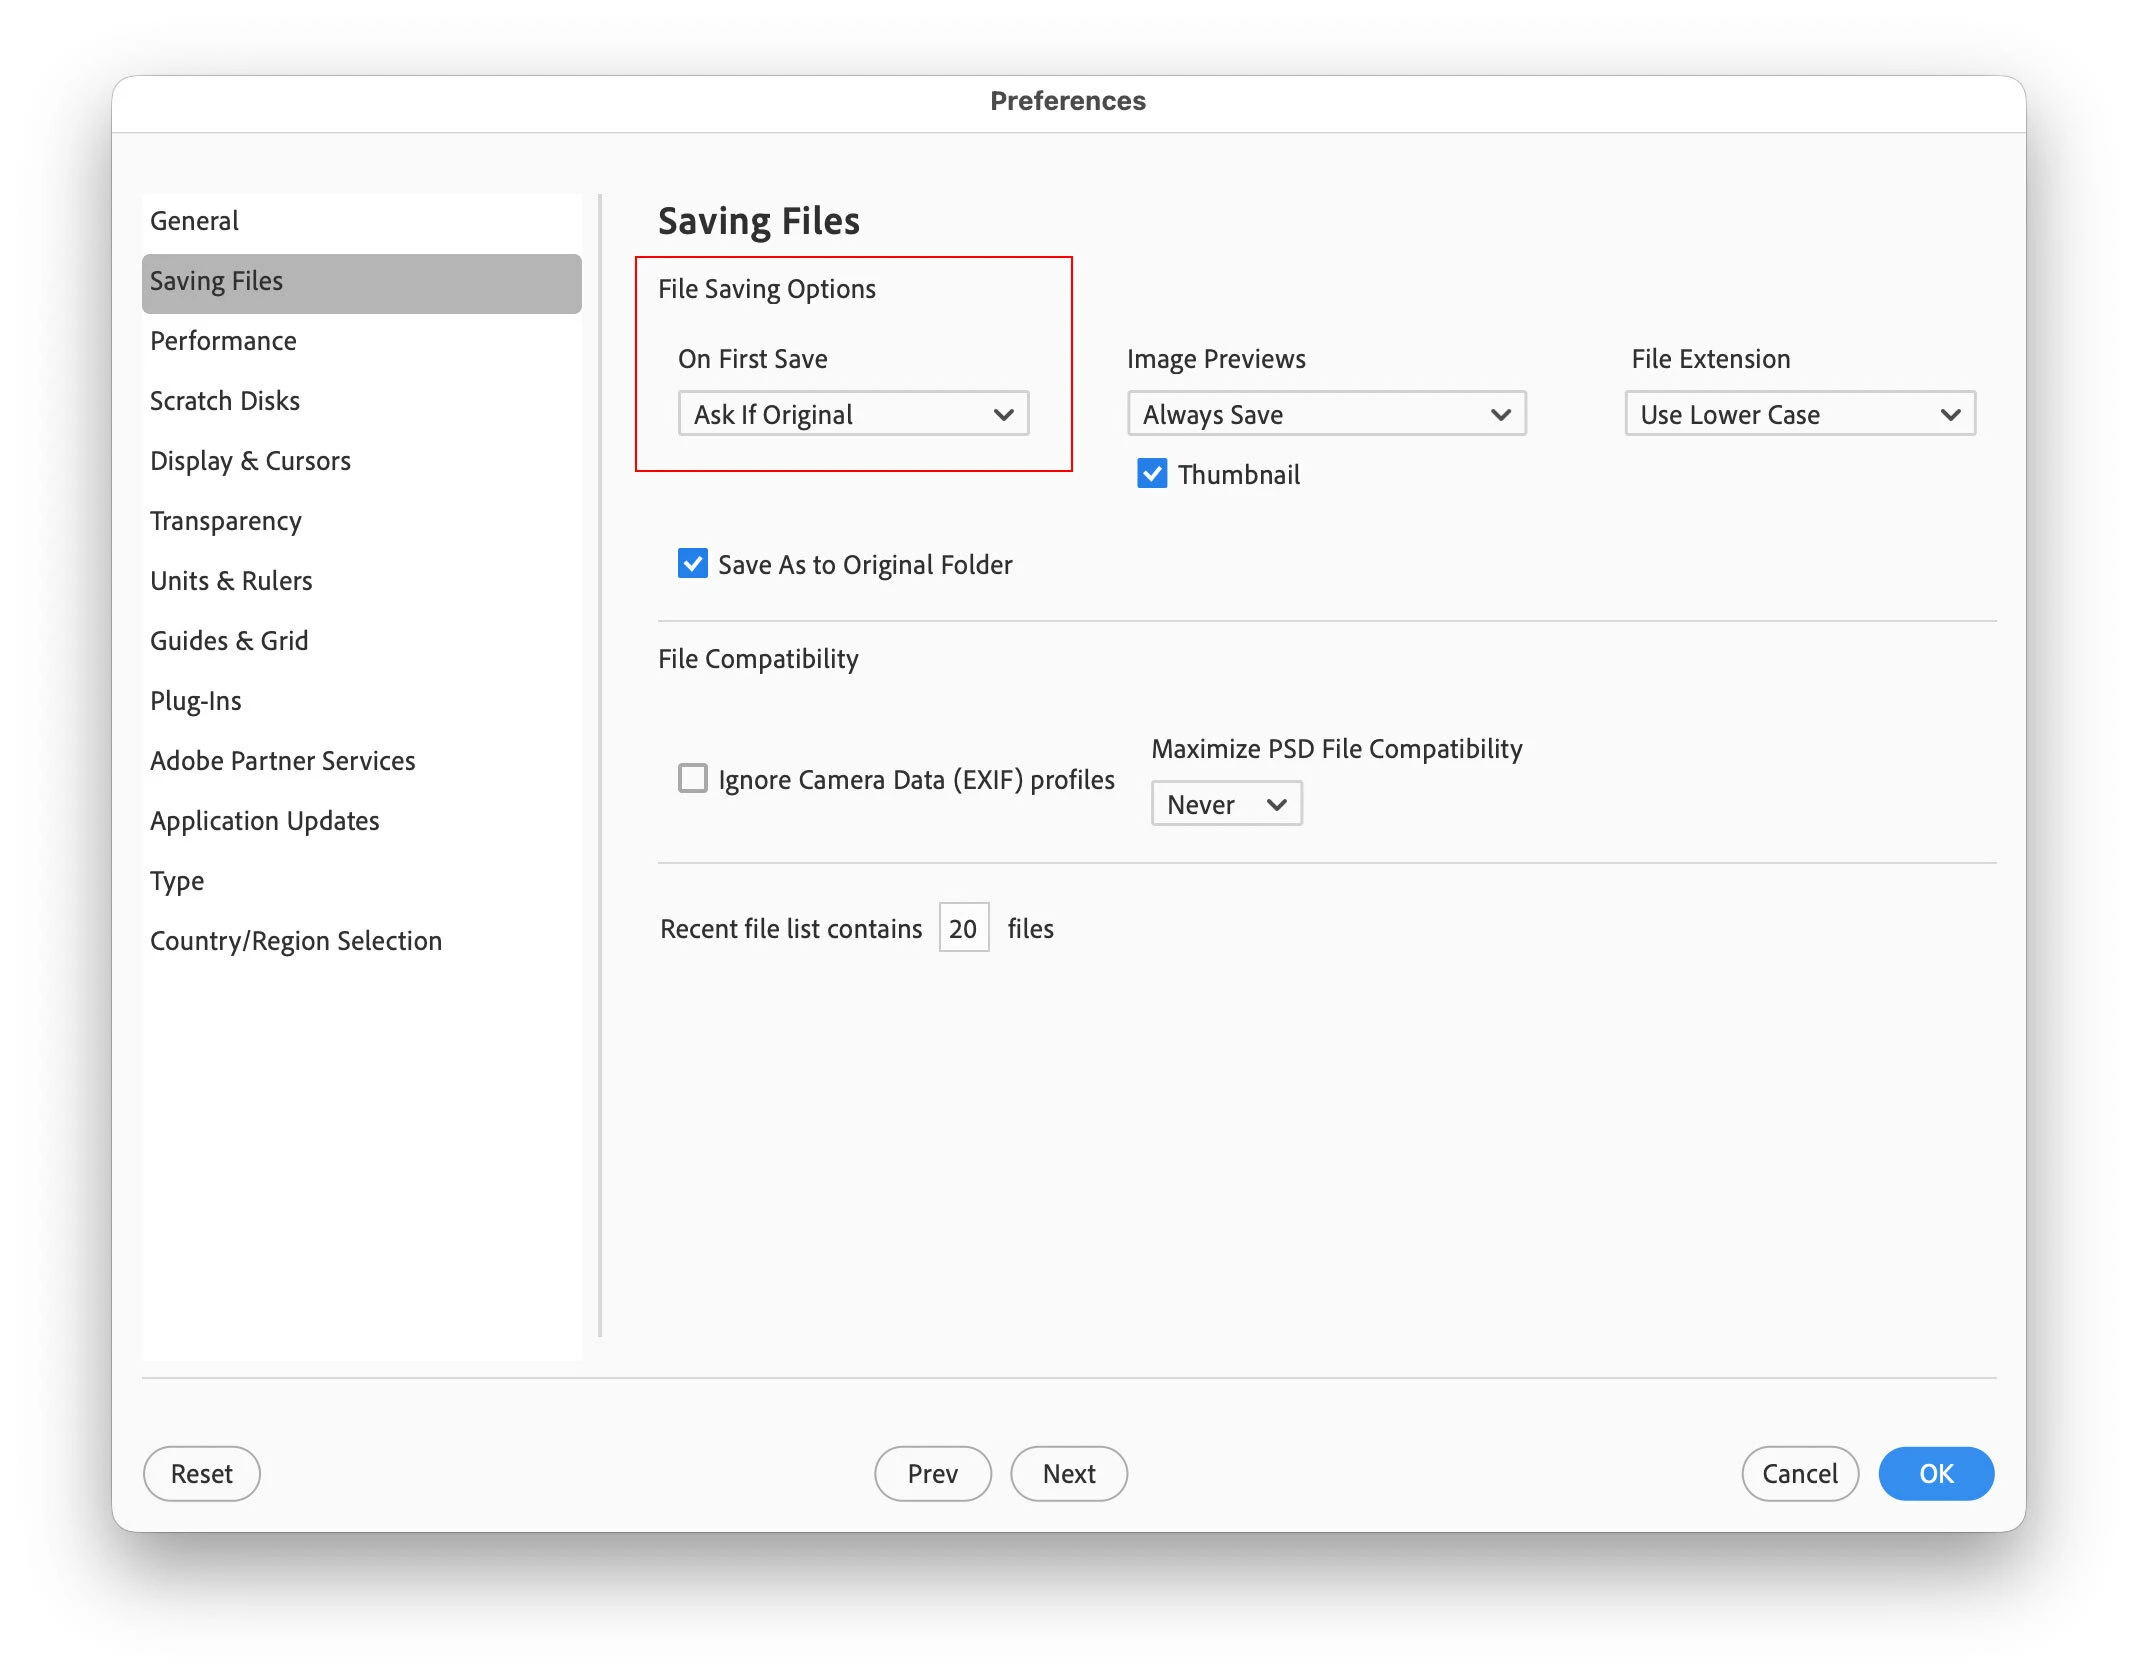Uncheck Save As to Original Folder
This screenshot has height=1680, width=2138.
coord(692,564)
